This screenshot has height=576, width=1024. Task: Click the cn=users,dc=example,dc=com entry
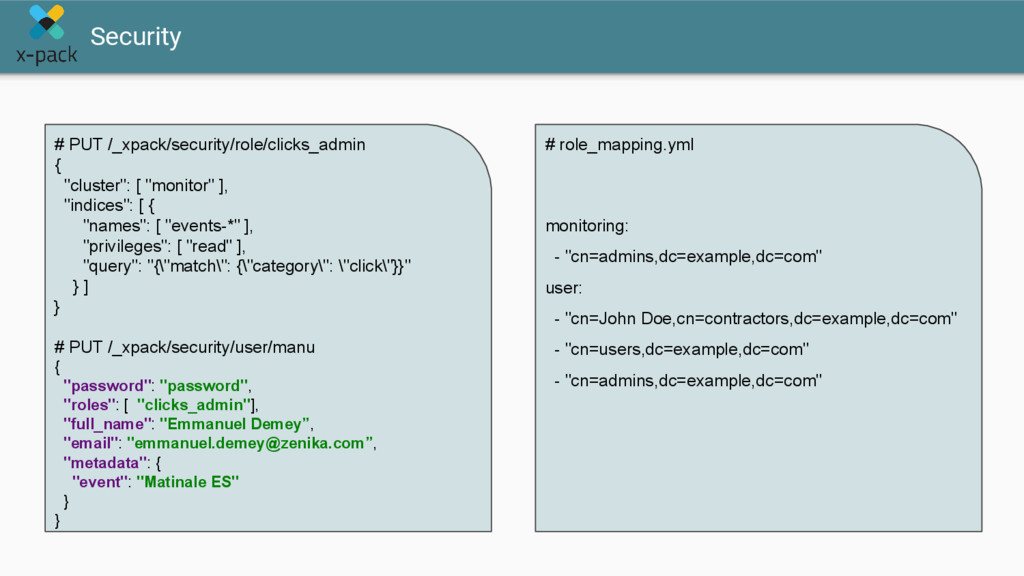(682, 349)
